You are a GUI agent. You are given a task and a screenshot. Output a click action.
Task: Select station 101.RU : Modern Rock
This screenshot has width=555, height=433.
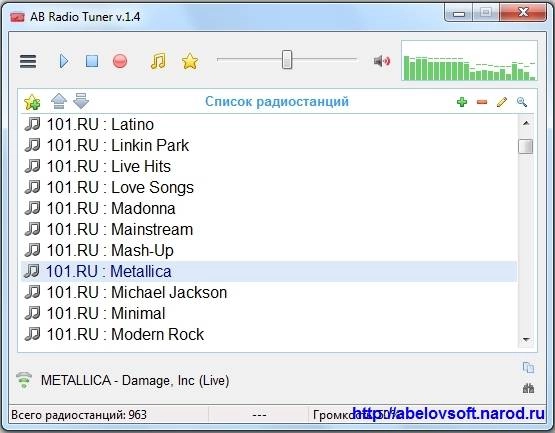point(269,334)
